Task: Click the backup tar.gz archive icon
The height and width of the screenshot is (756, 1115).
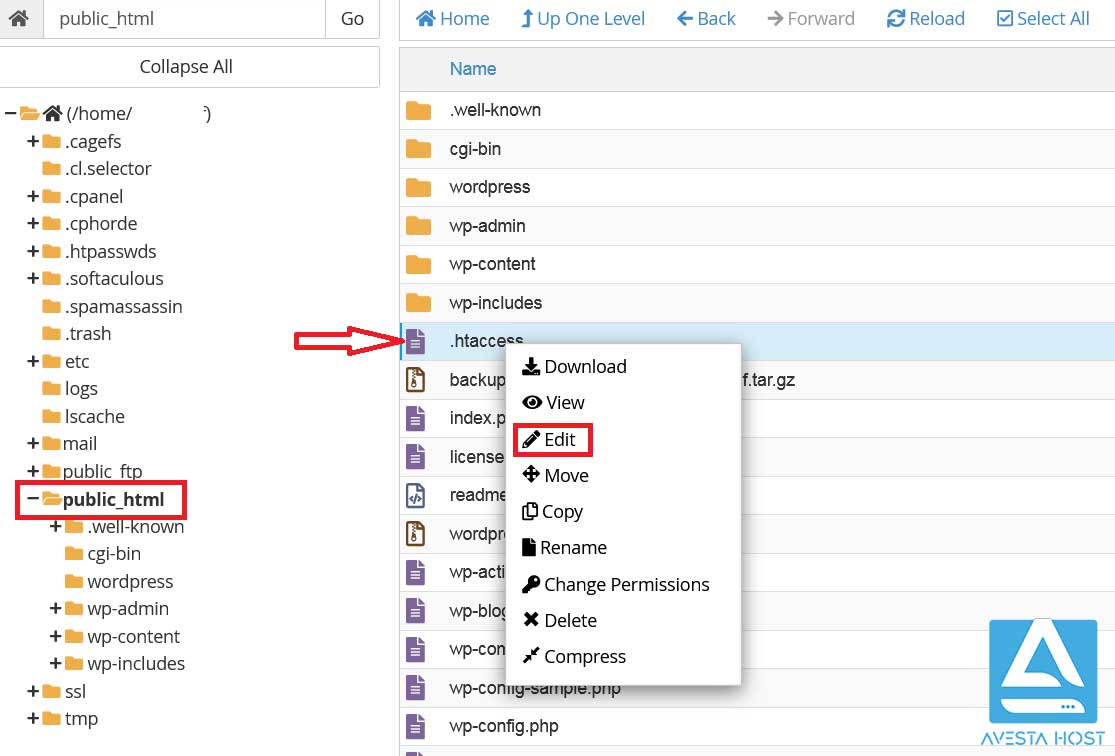Action: click(x=416, y=380)
